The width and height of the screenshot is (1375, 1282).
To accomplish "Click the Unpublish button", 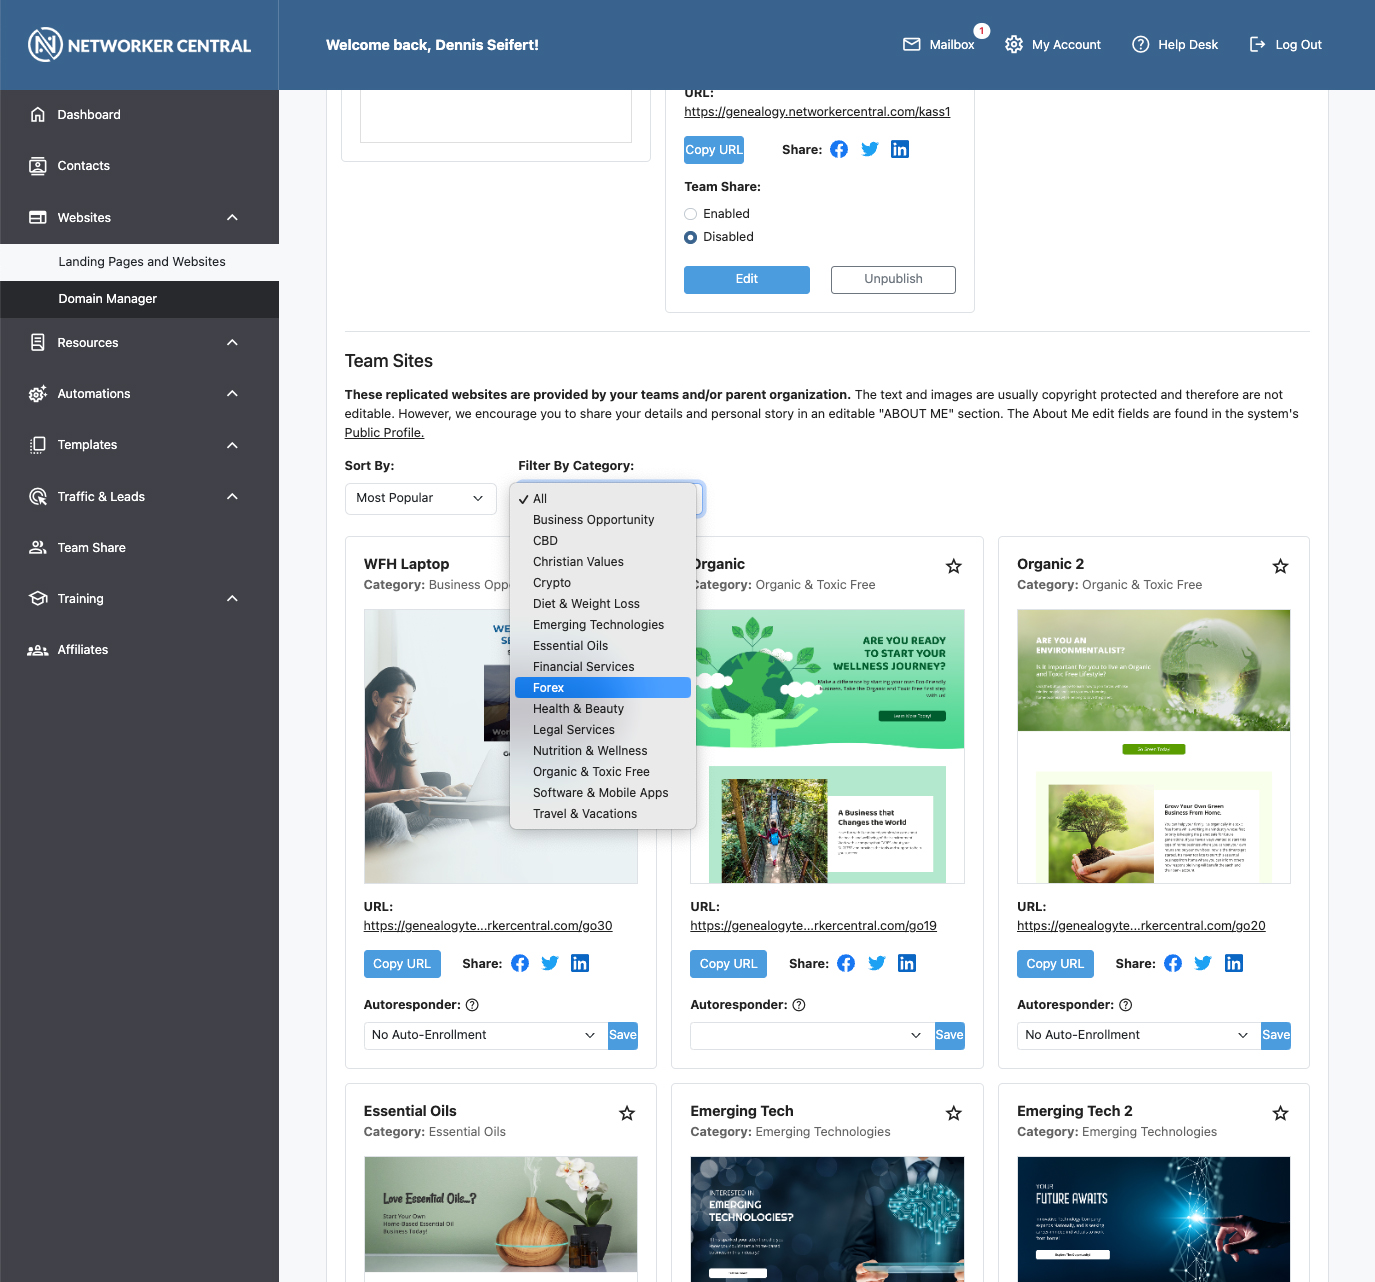I will coord(893,279).
